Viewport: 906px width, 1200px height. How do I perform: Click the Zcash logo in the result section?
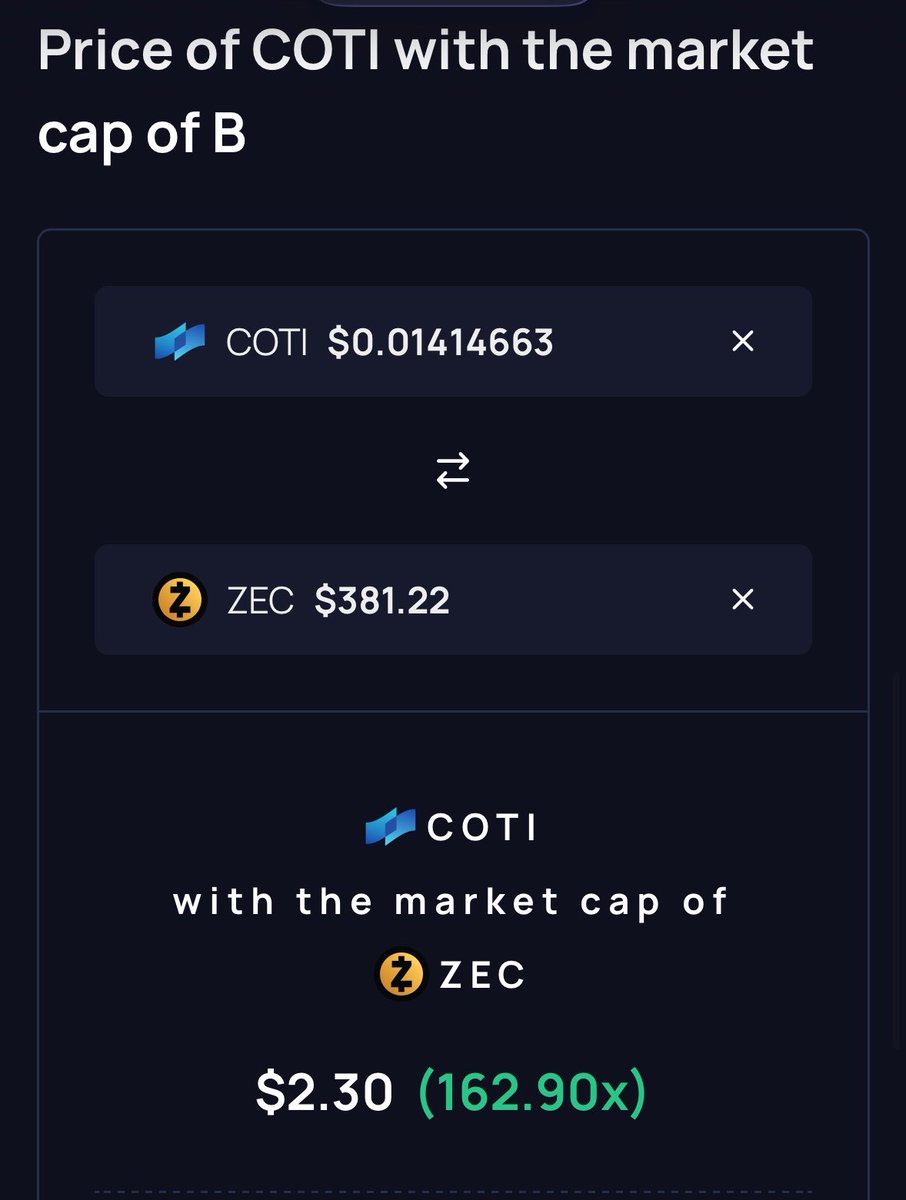[401, 974]
